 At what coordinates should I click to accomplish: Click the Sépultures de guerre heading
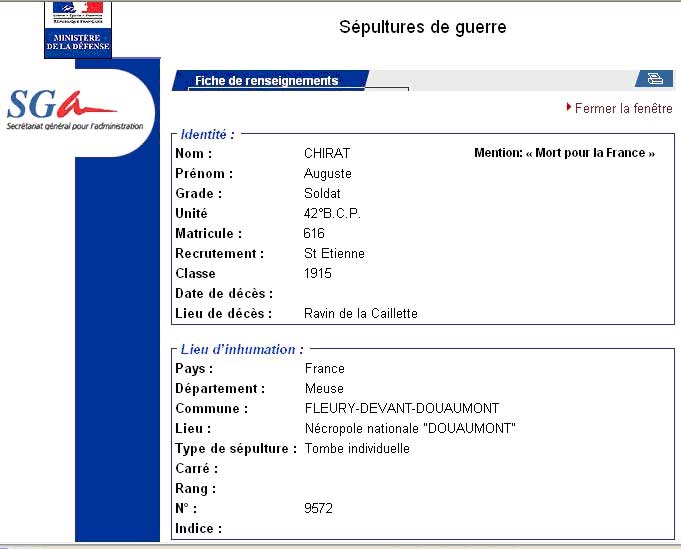[x=423, y=27]
